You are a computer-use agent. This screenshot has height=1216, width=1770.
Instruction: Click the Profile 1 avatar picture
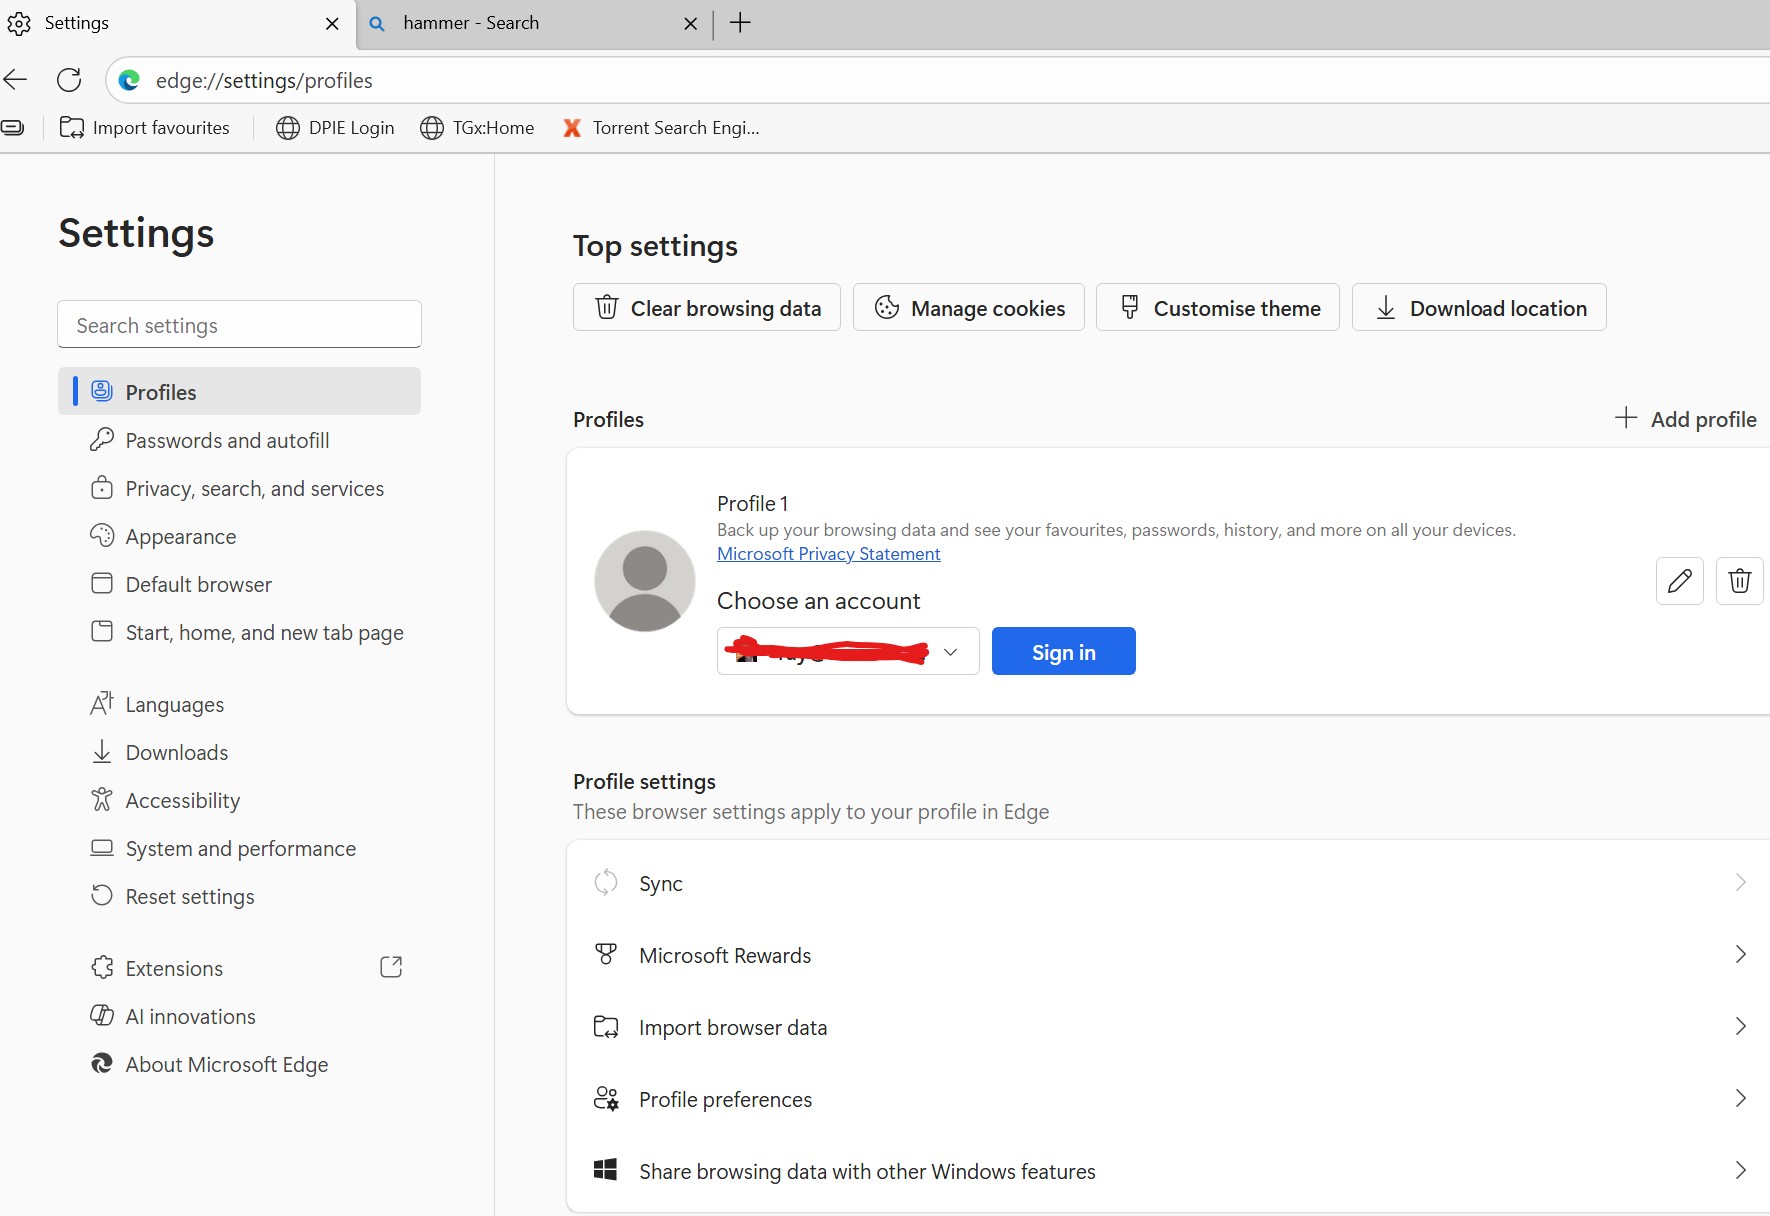[645, 581]
